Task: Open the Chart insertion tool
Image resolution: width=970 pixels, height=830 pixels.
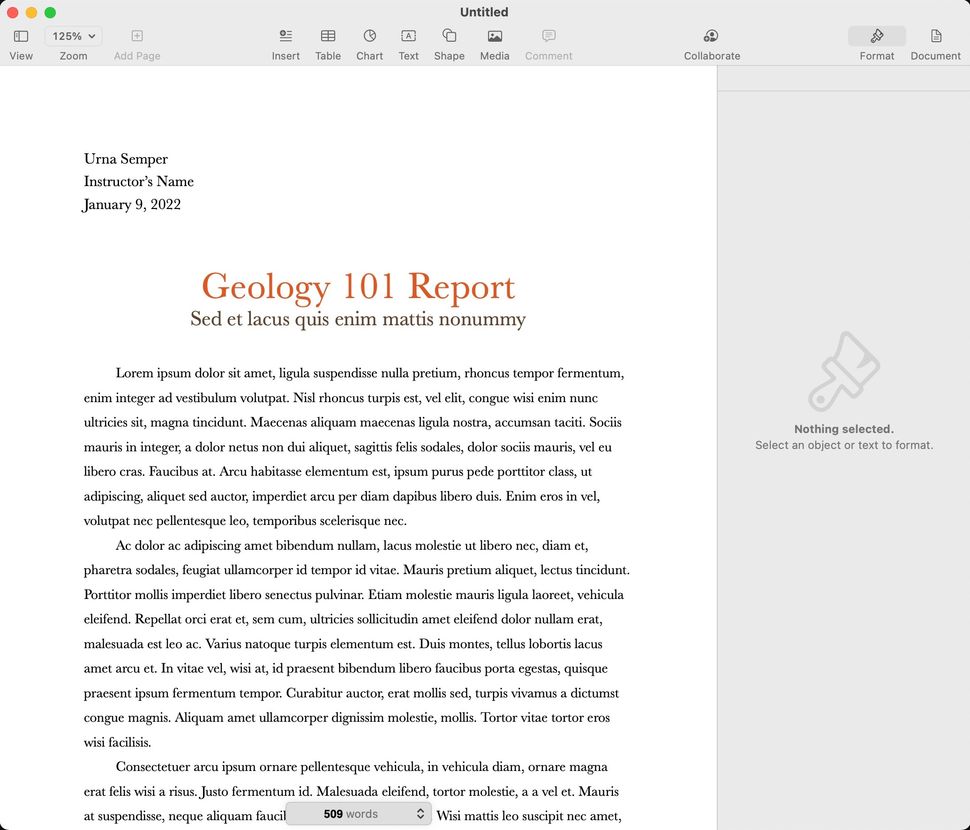Action: (369, 40)
